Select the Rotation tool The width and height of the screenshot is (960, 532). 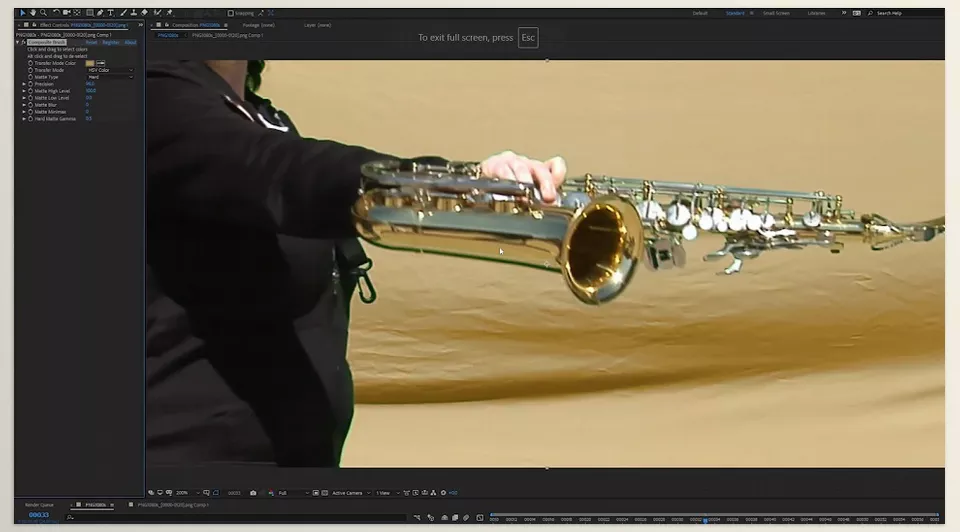[x=56, y=13]
